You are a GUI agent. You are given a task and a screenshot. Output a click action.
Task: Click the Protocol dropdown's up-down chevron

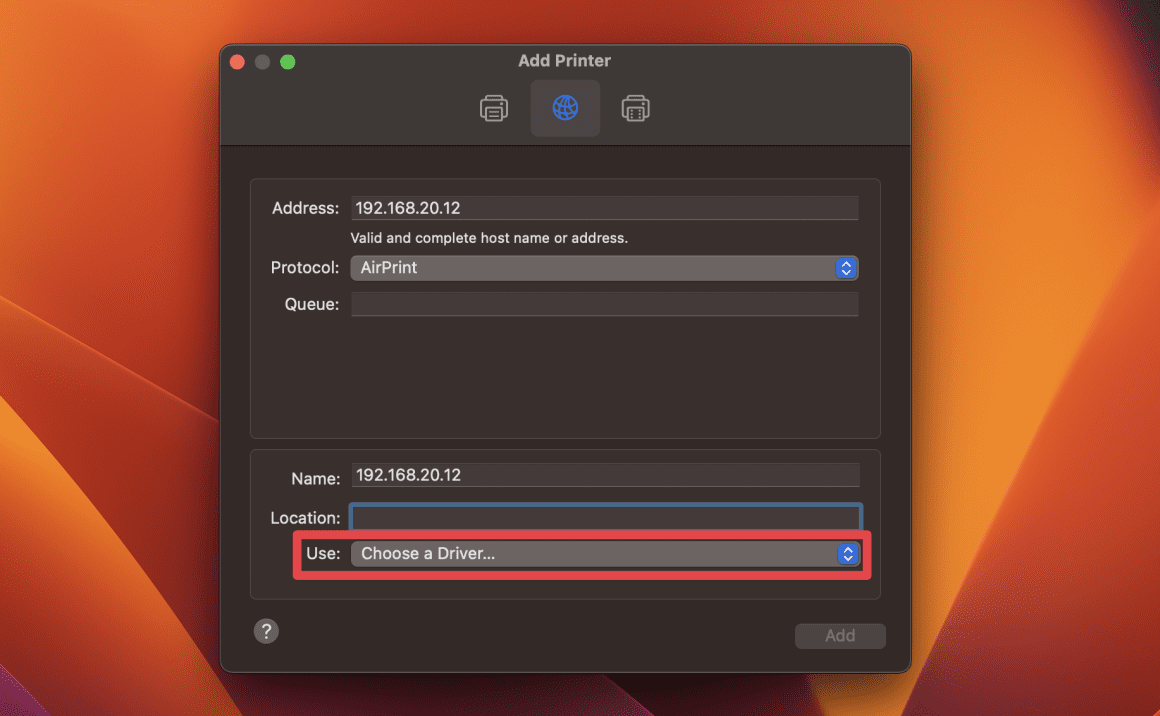(845, 268)
